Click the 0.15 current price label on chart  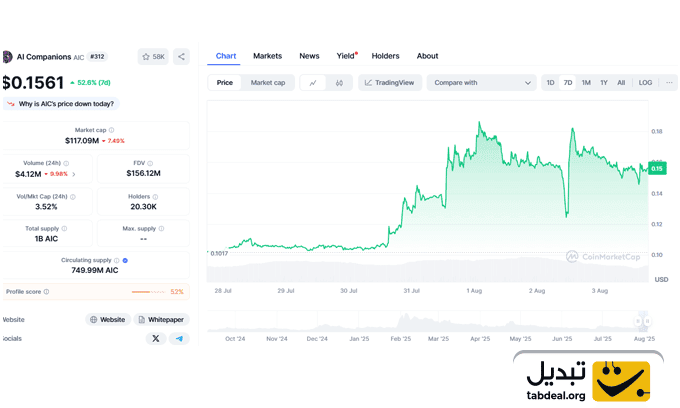pyautogui.click(x=657, y=169)
